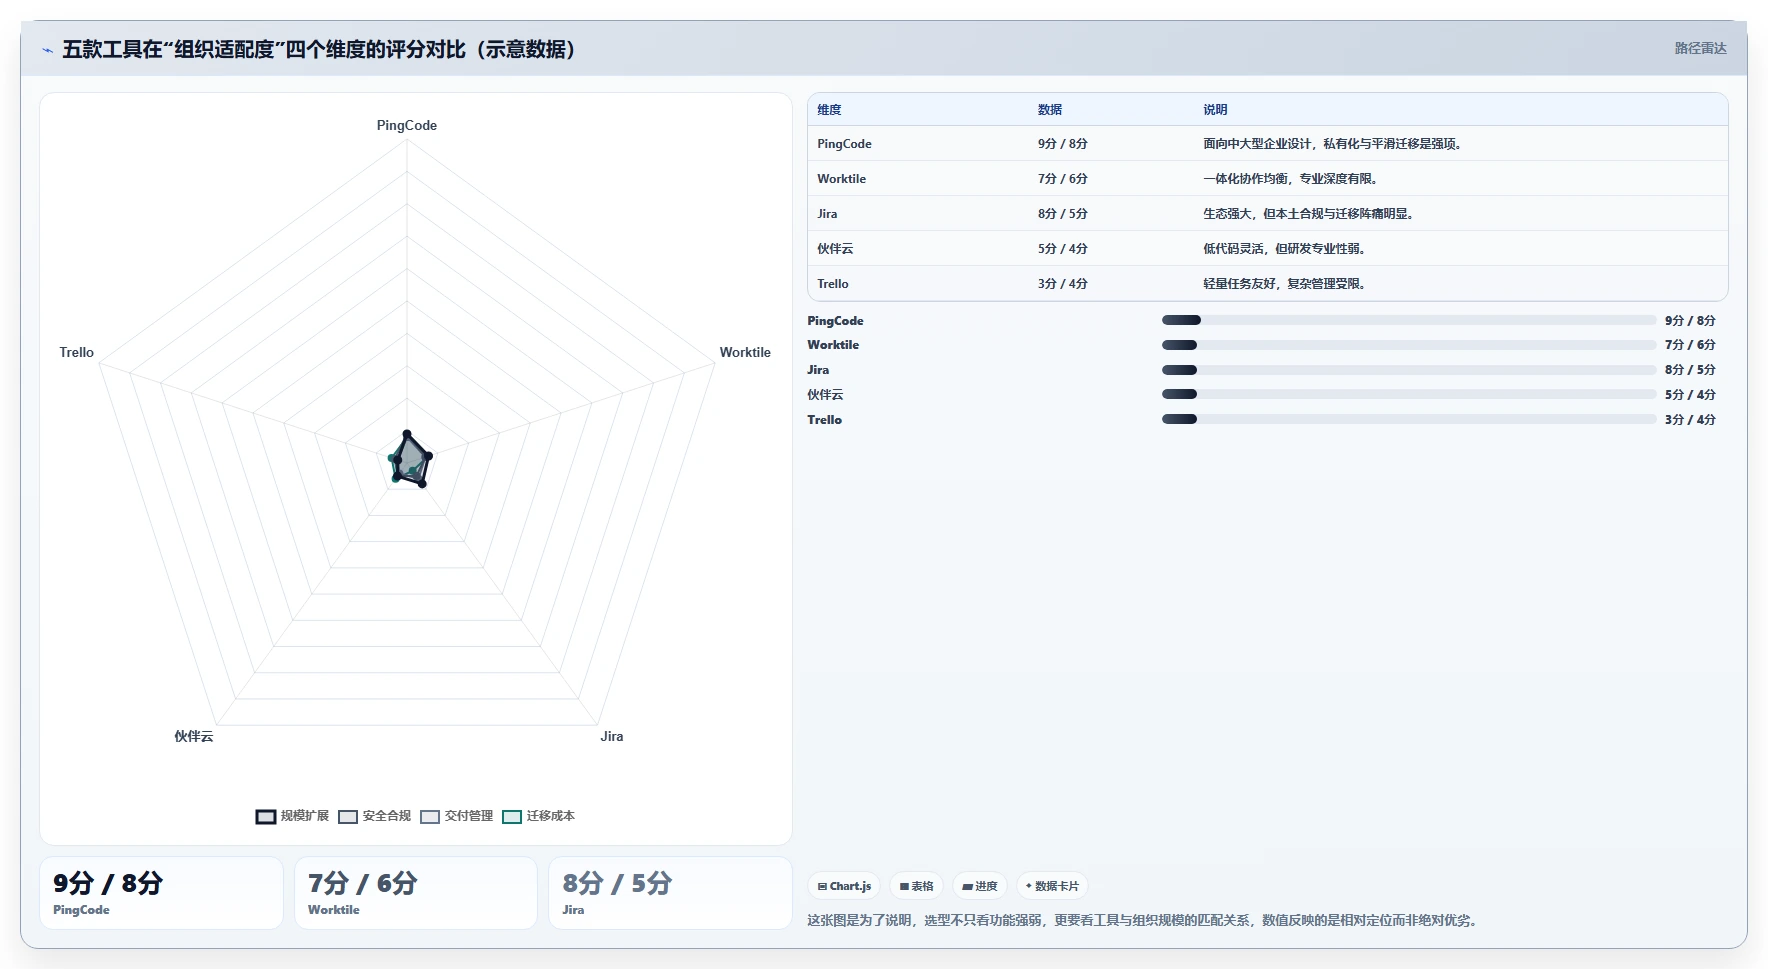Click the table cell 3分 / 4分
Screen dimensions: 1768x969
click(1062, 284)
